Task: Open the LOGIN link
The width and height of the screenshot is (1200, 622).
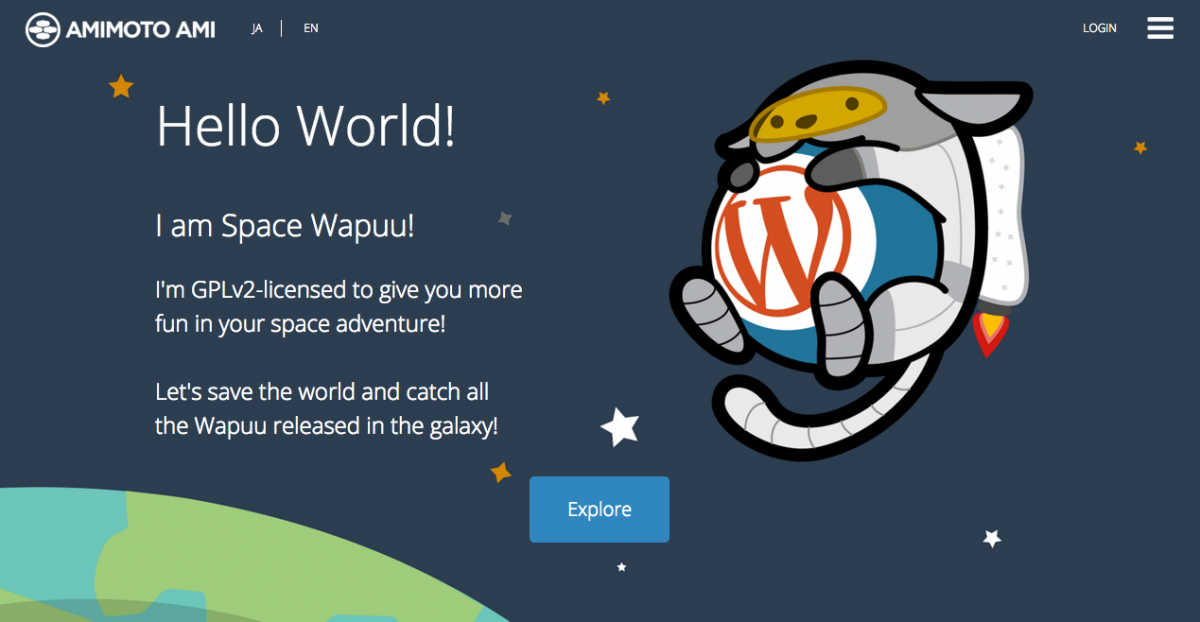Action: [1099, 28]
